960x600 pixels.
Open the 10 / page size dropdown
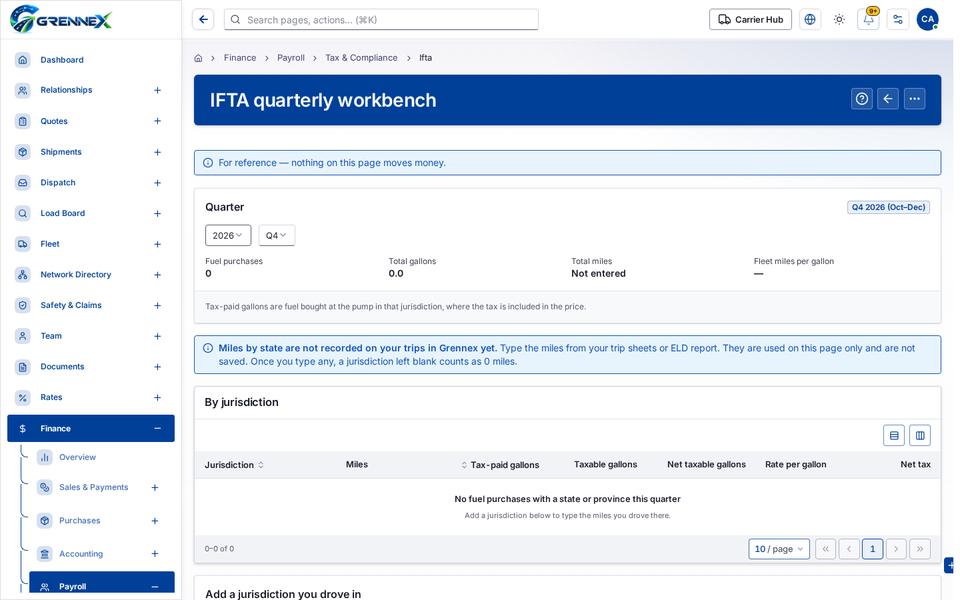coord(779,549)
